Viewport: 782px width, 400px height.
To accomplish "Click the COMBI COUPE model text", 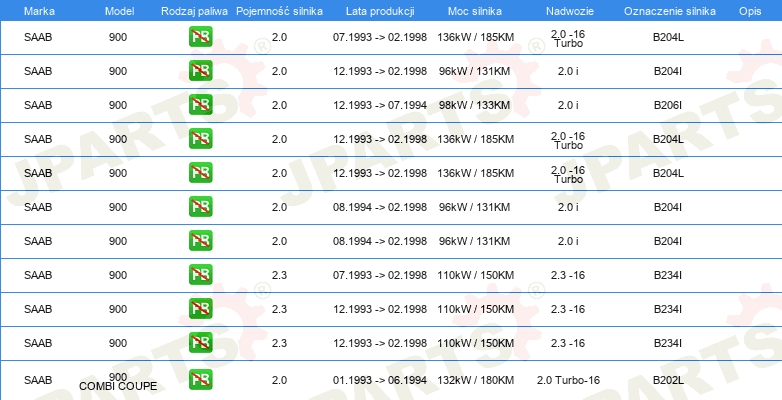I will [x=118, y=387].
